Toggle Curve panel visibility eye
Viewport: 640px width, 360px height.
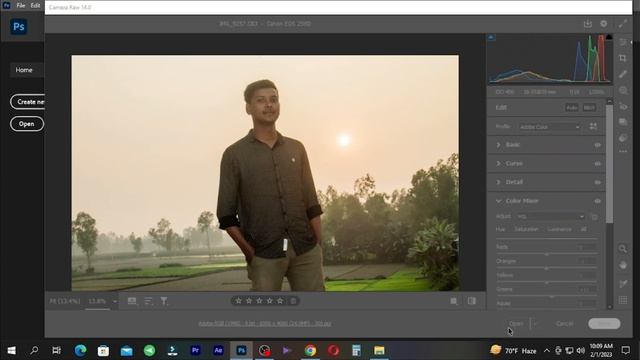pyautogui.click(x=597, y=164)
